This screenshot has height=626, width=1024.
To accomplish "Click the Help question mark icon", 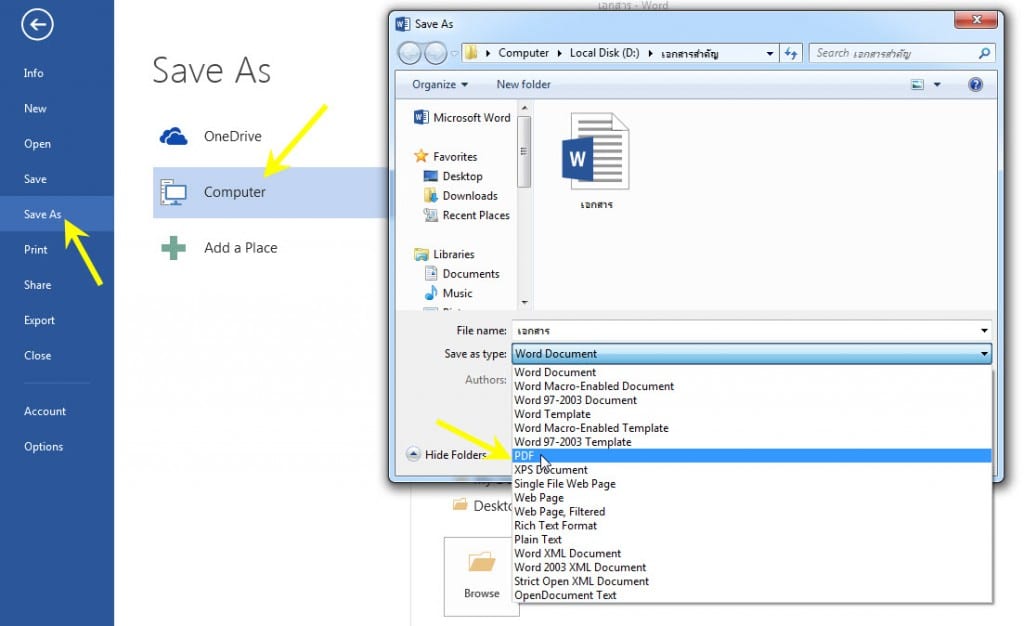I will coord(975,84).
